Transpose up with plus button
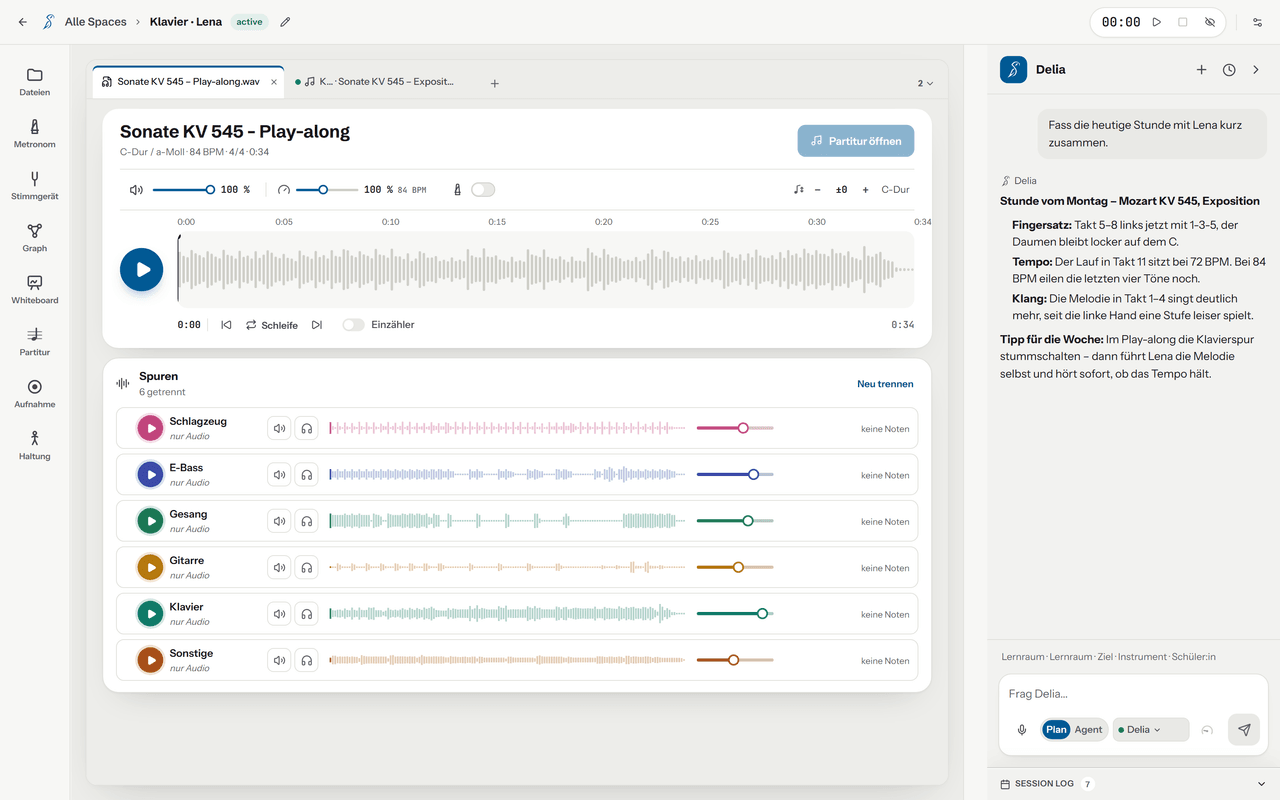This screenshot has height=800, width=1280. click(x=865, y=189)
